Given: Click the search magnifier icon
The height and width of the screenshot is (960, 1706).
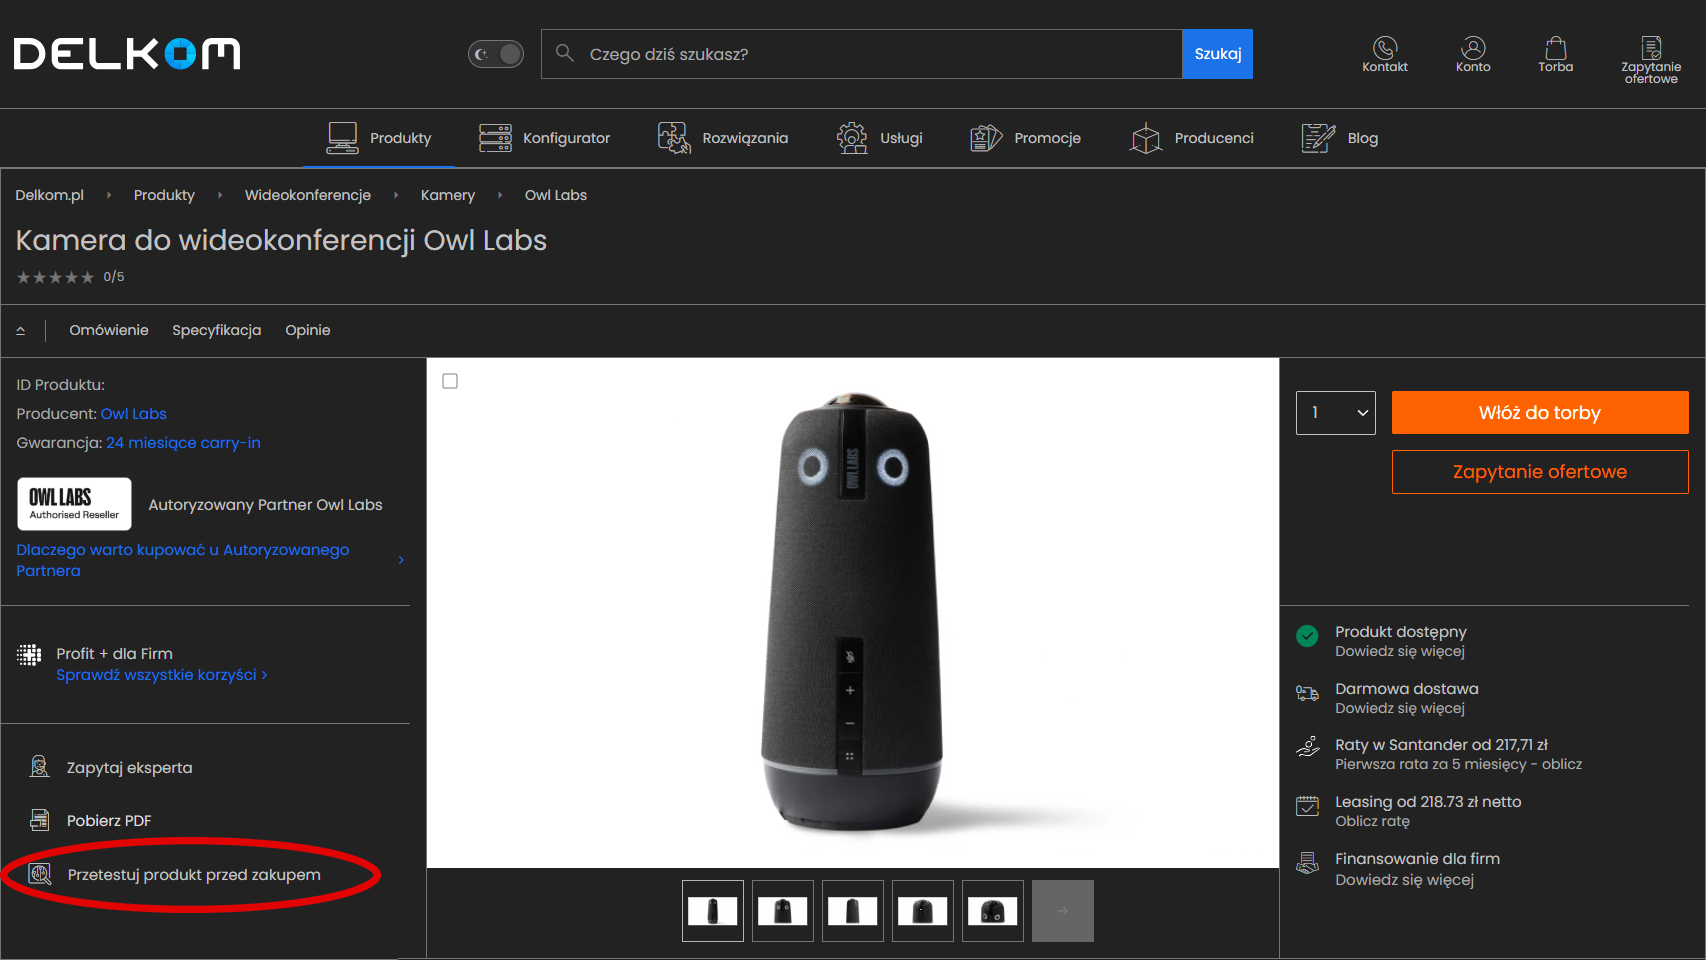Looking at the screenshot, I should point(565,53).
